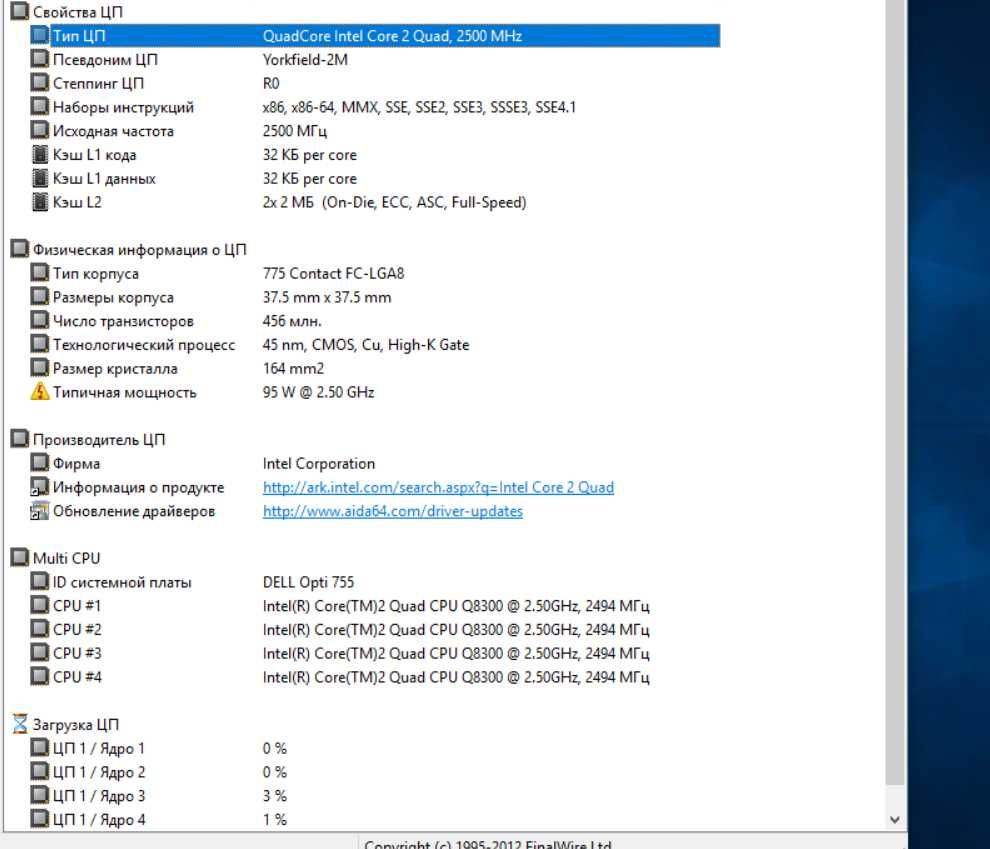
Task: Click the chip icon beside 'CPU #1'
Action: [40, 605]
